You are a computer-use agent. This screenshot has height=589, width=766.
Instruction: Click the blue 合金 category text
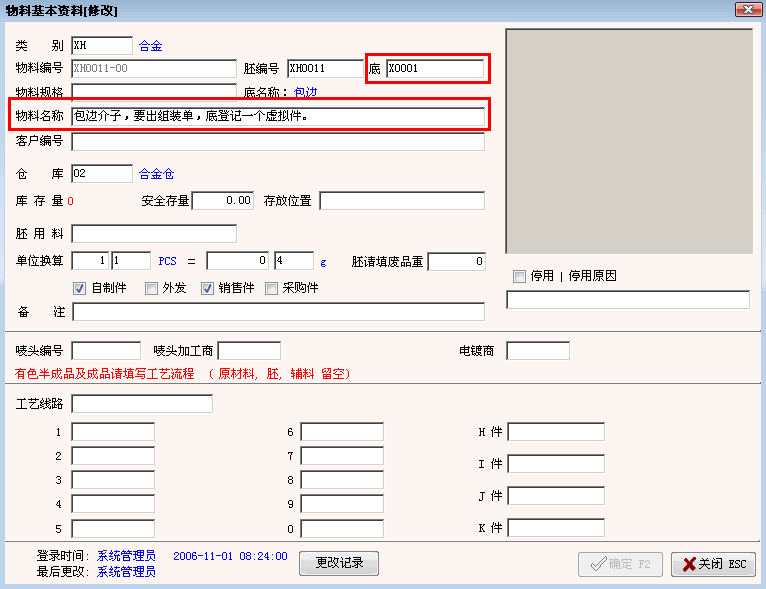click(x=150, y=46)
